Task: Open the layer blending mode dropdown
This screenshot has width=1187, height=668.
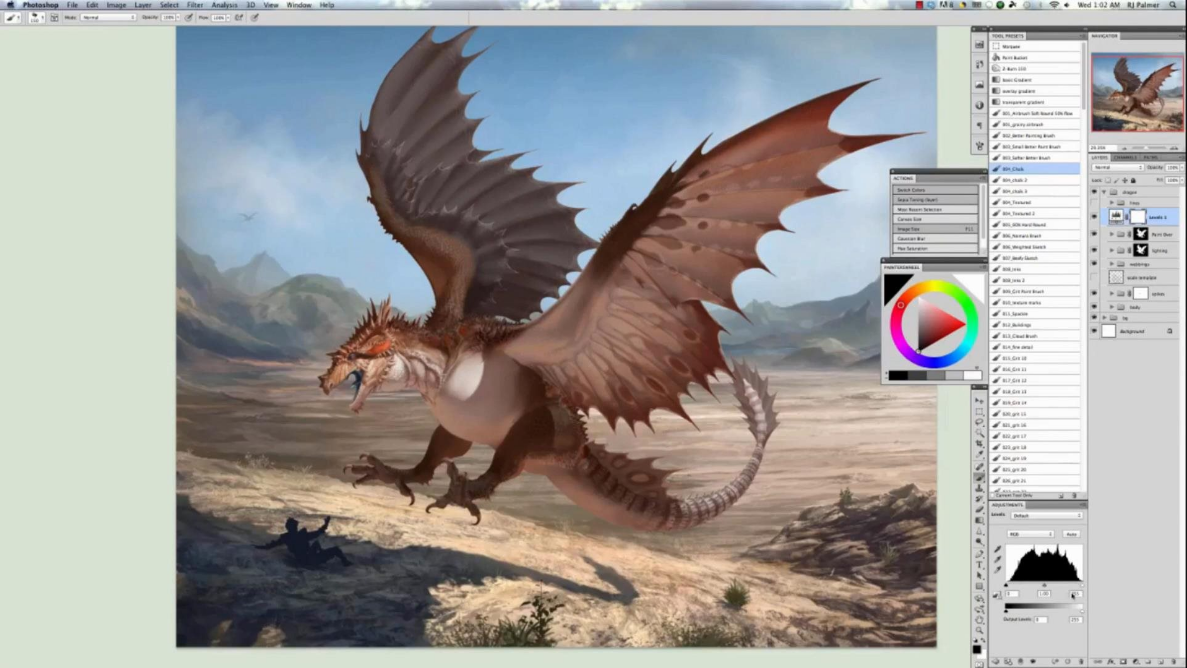Action: 1115,167
